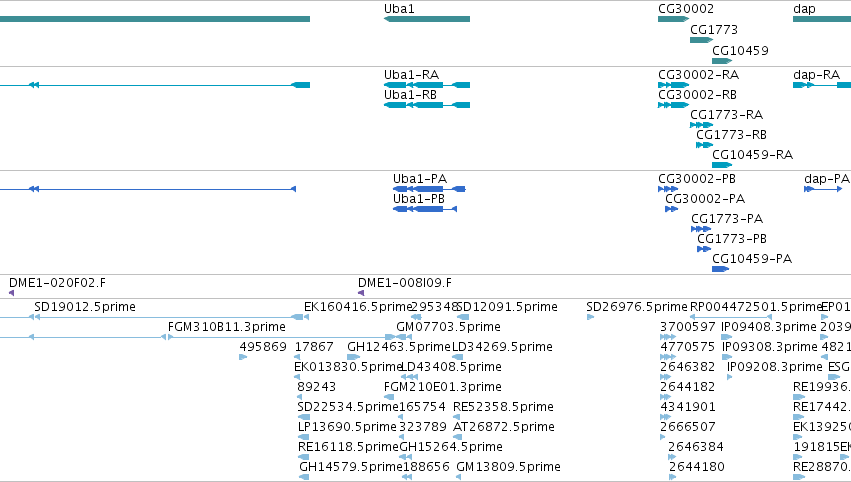Select the dap gene label

[804, 9]
